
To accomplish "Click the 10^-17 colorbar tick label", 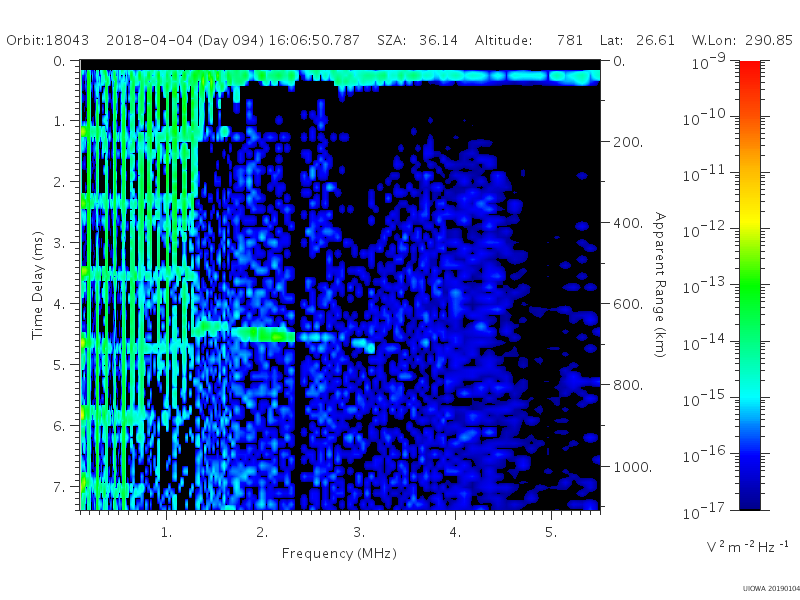I will (x=705, y=510).
